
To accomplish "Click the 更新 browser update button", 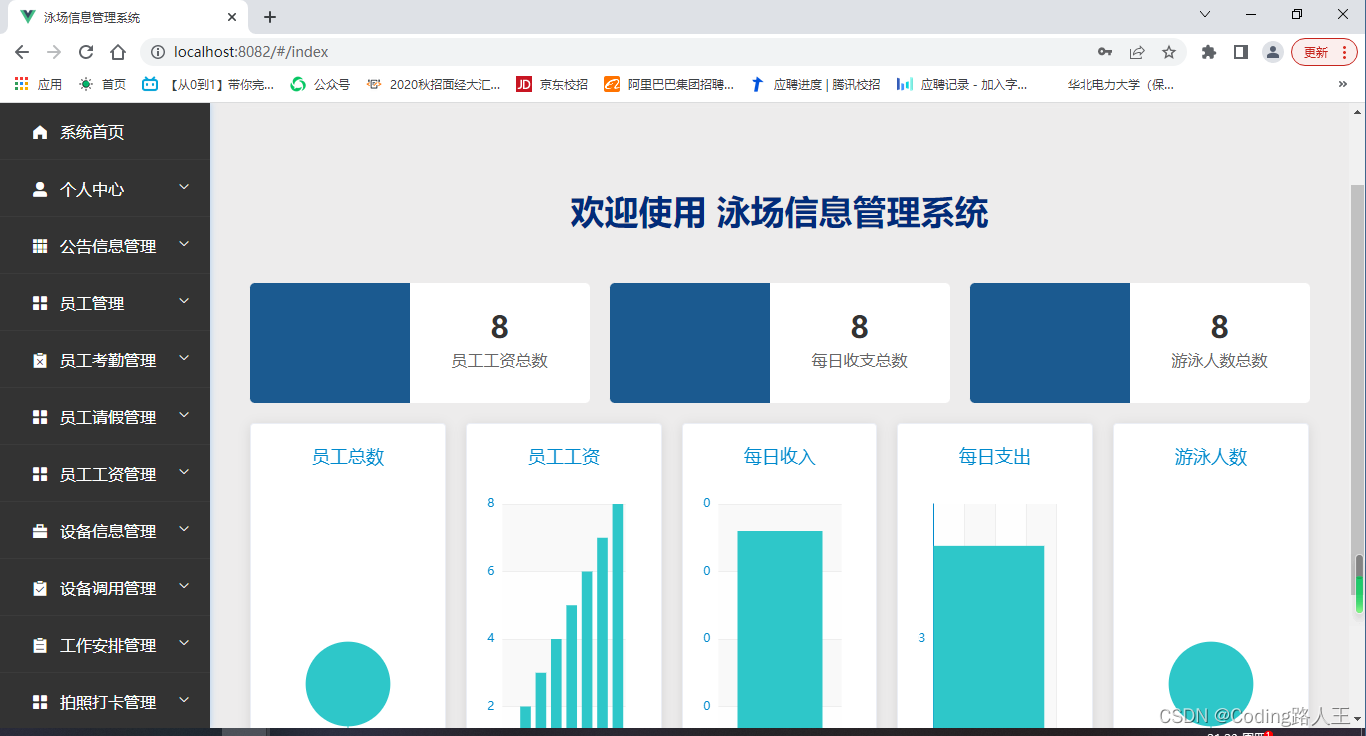I will point(1324,52).
